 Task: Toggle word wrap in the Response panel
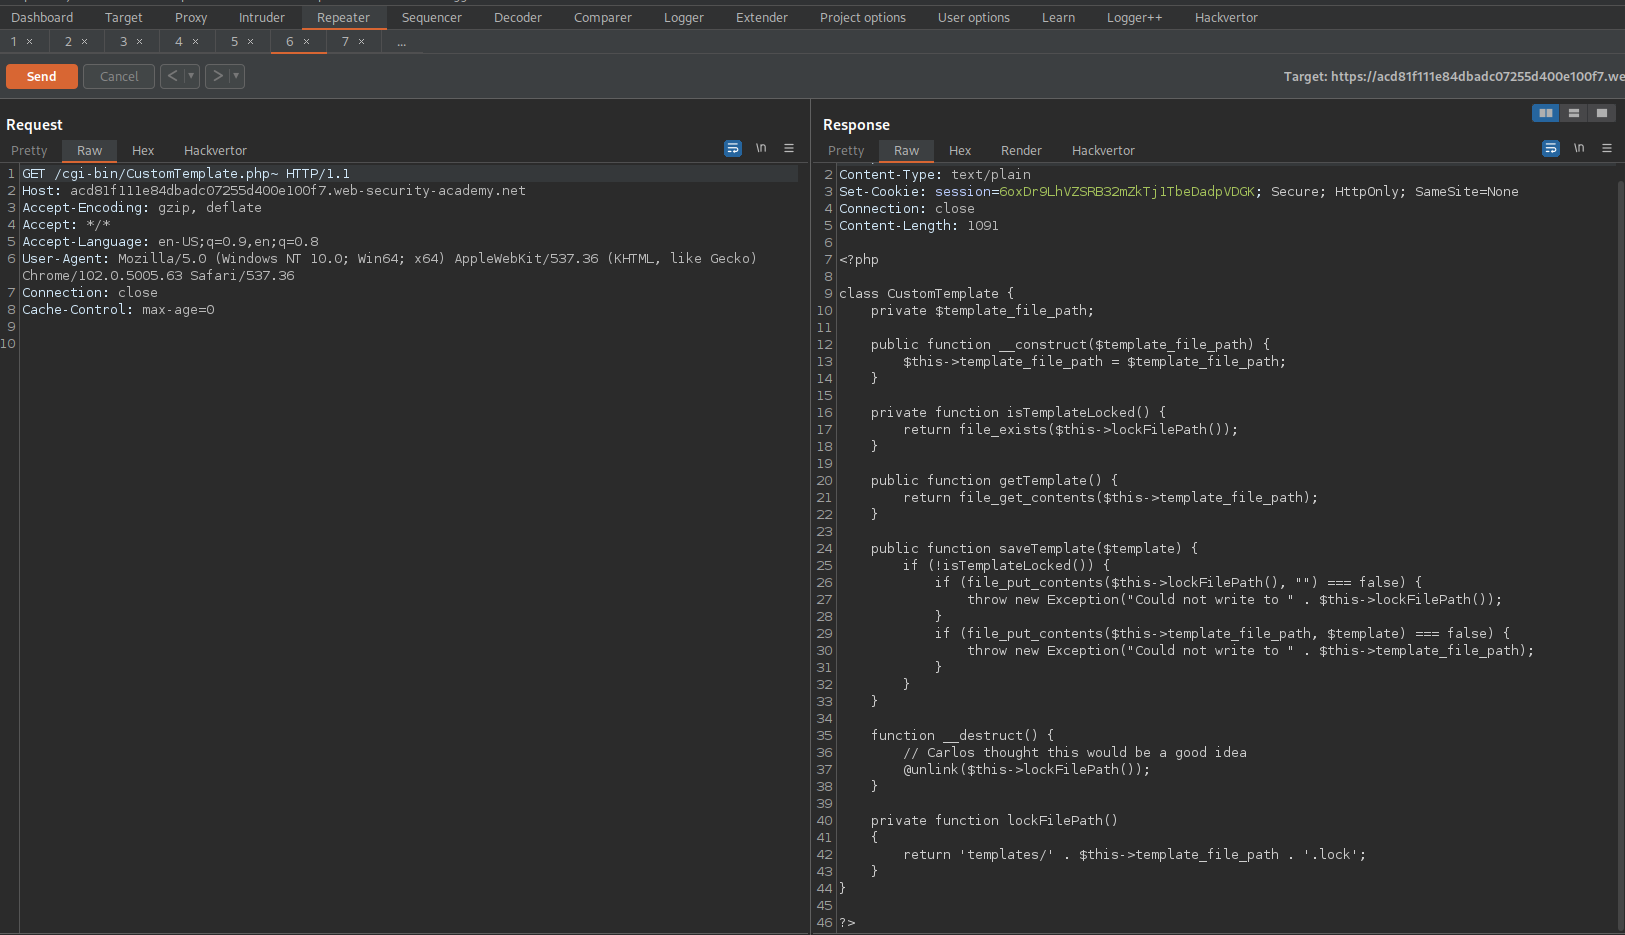point(1551,148)
